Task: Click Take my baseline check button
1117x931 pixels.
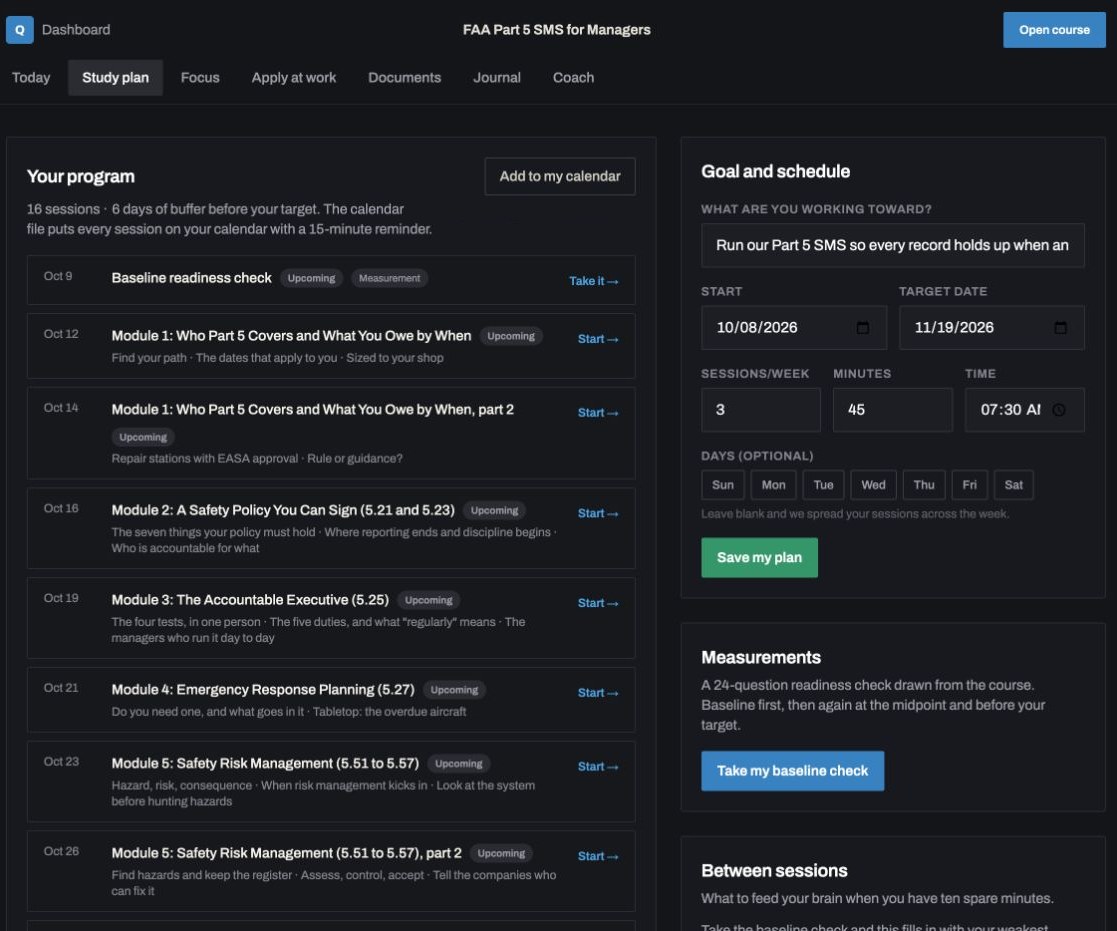Action: point(793,771)
